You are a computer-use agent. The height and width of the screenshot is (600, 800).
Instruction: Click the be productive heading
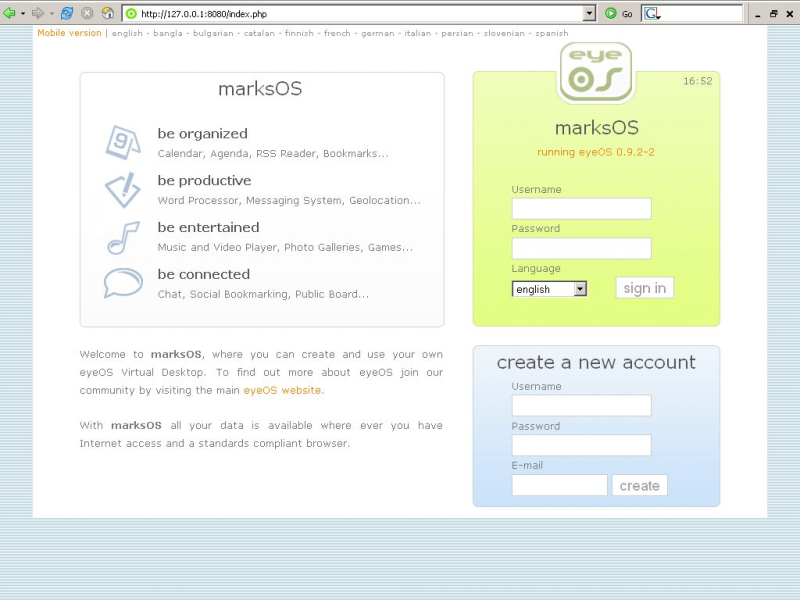tap(204, 181)
